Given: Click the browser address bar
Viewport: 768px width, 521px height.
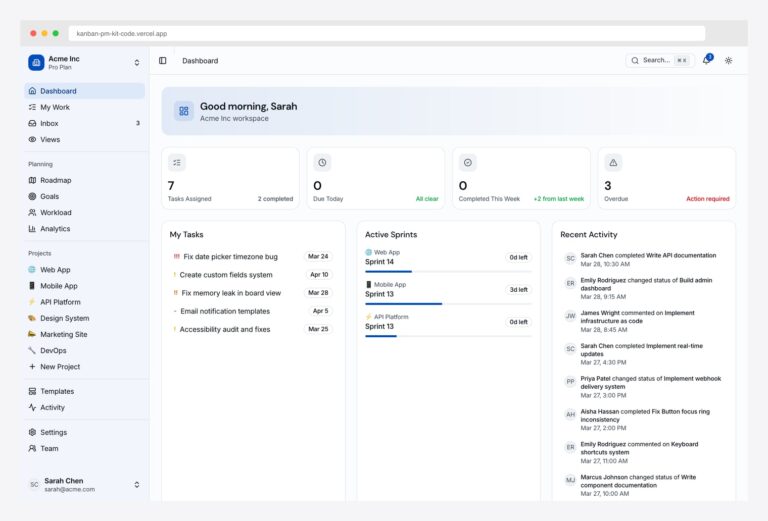Looking at the screenshot, I should [x=387, y=33].
